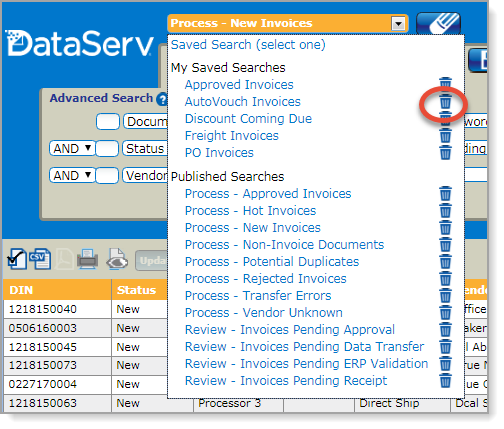Screen dimensions: 504x429
Task: Delete the Process - Hot Invoices search
Action: click(x=445, y=210)
